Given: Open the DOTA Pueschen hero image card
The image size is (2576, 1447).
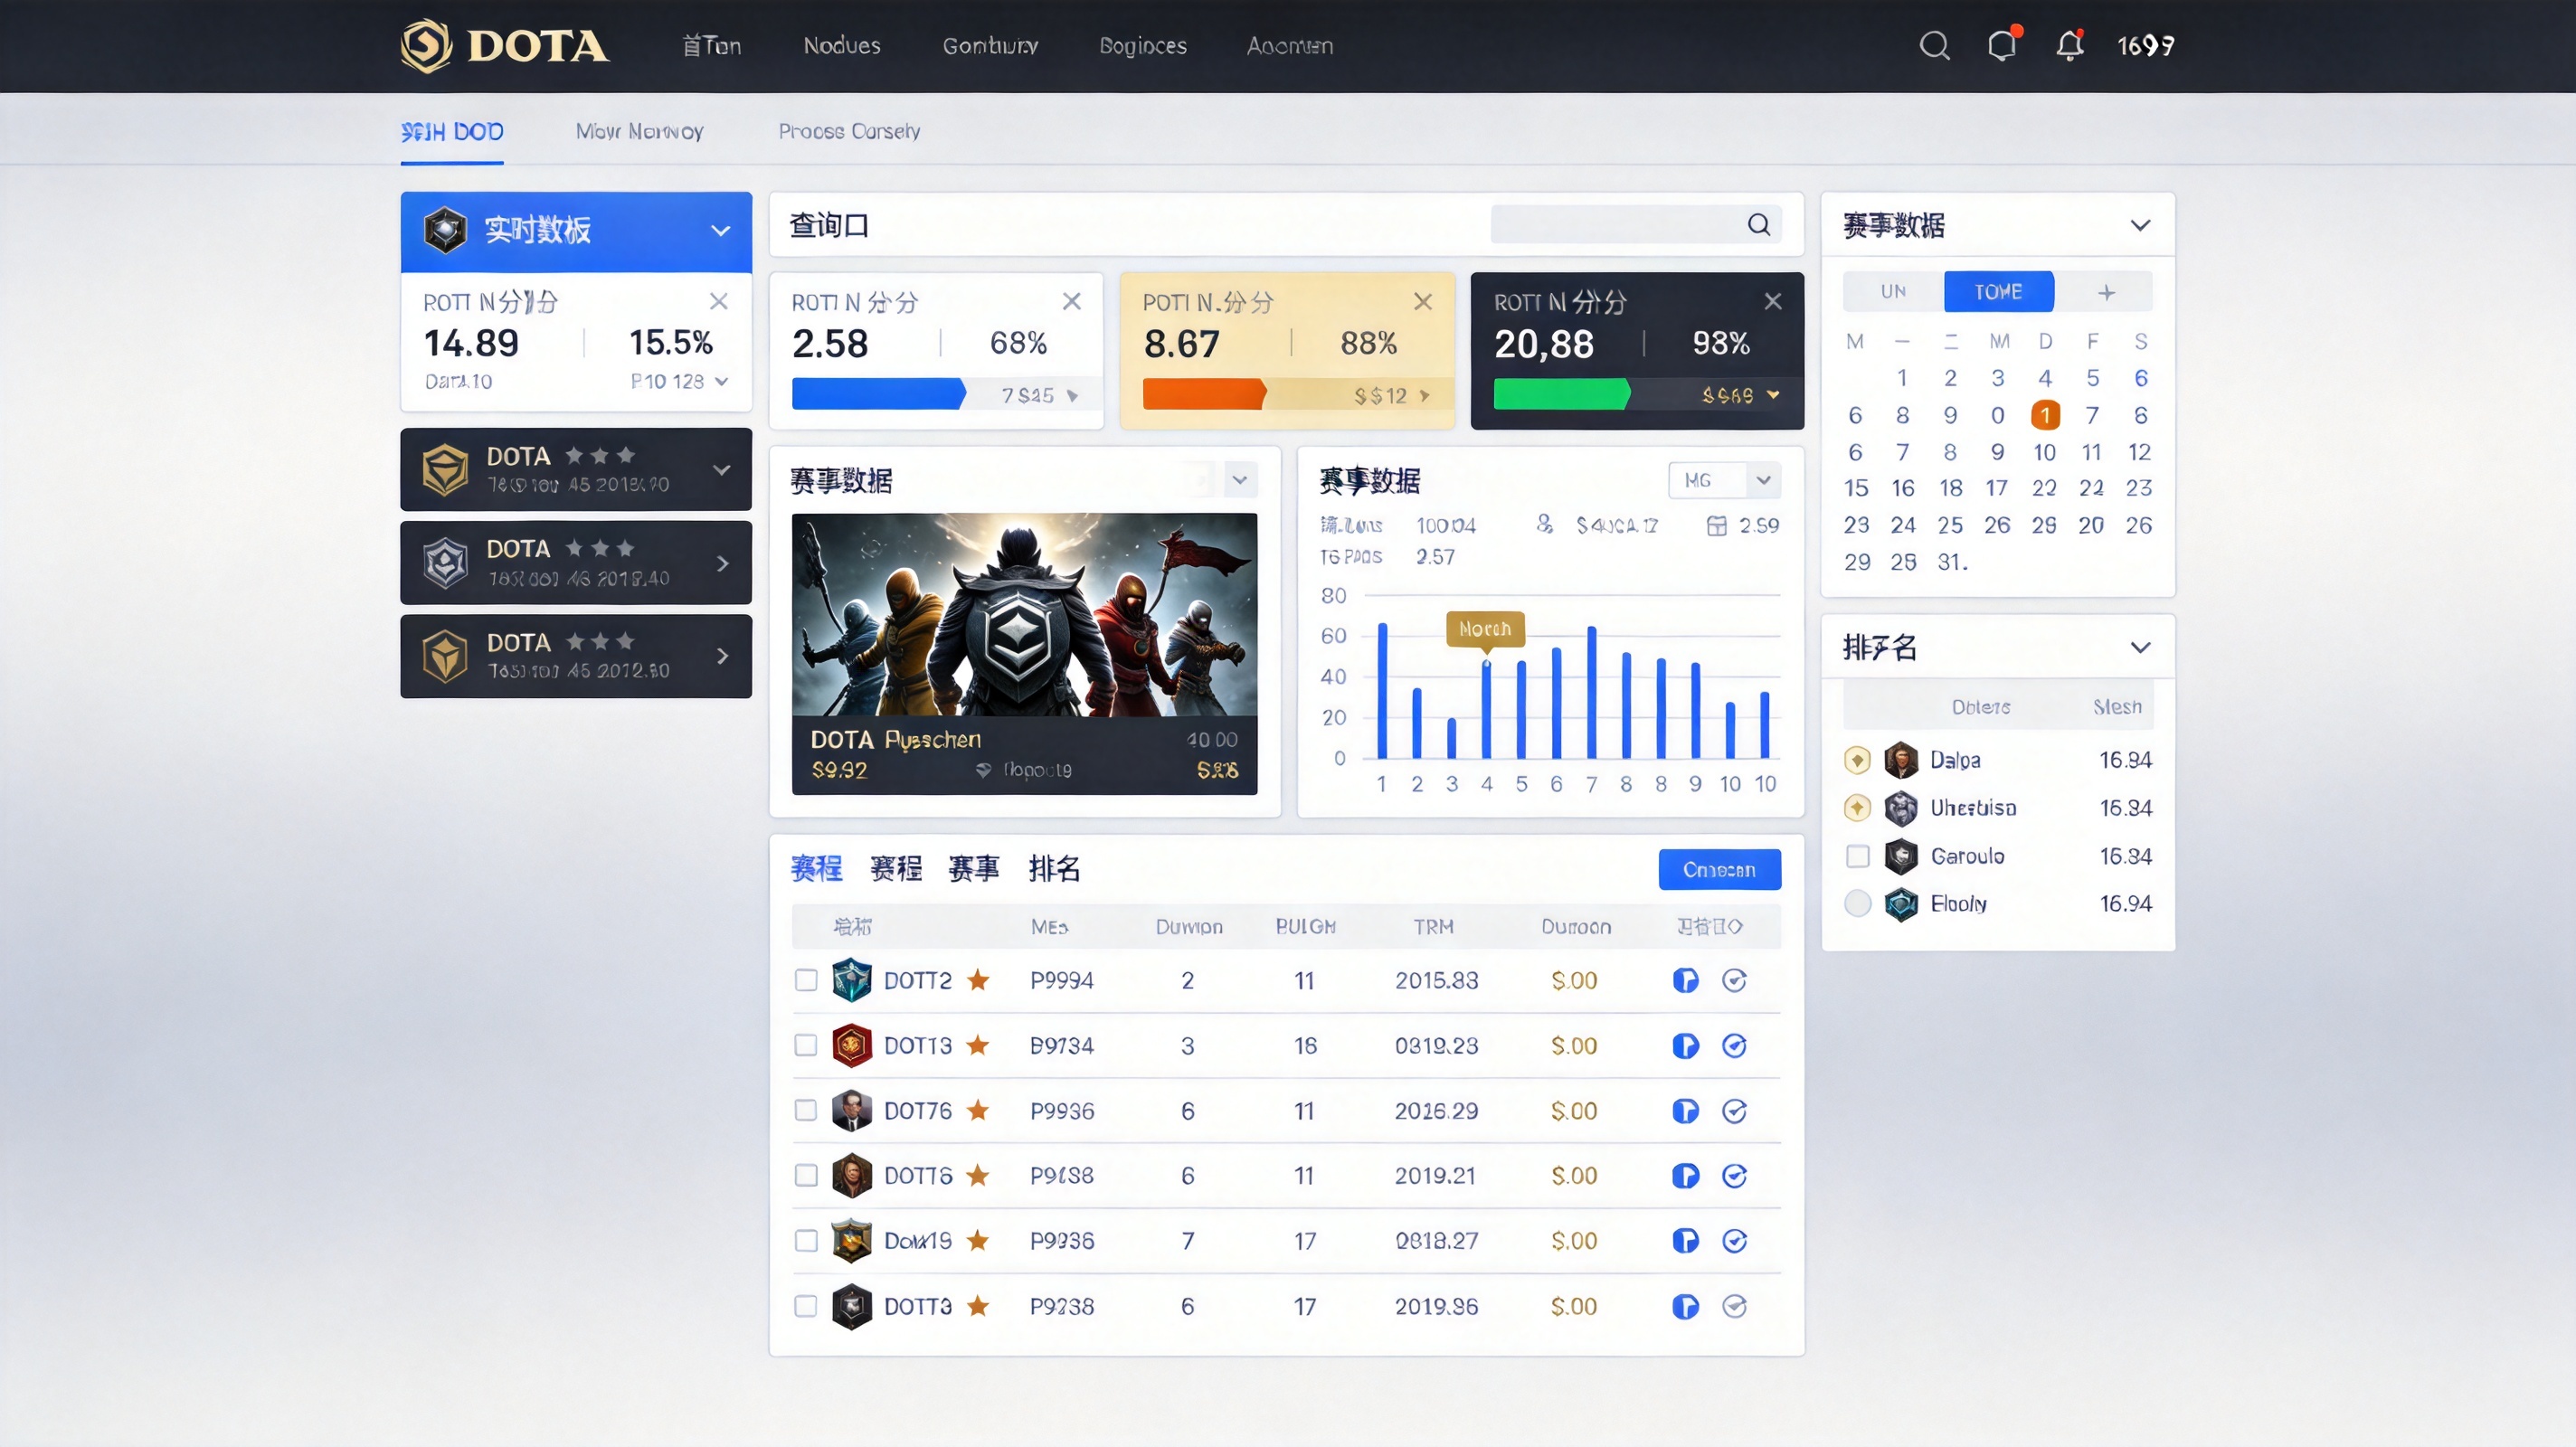Looking at the screenshot, I should [x=1024, y=654].
